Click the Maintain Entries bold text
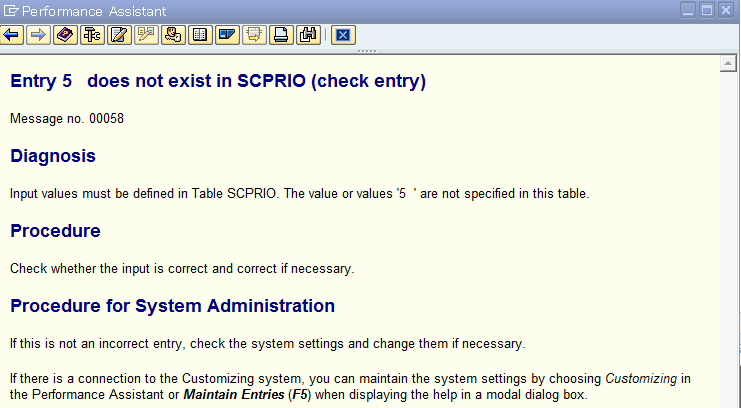741x408 pixels. pyautogui.click(x=234, y=394)
